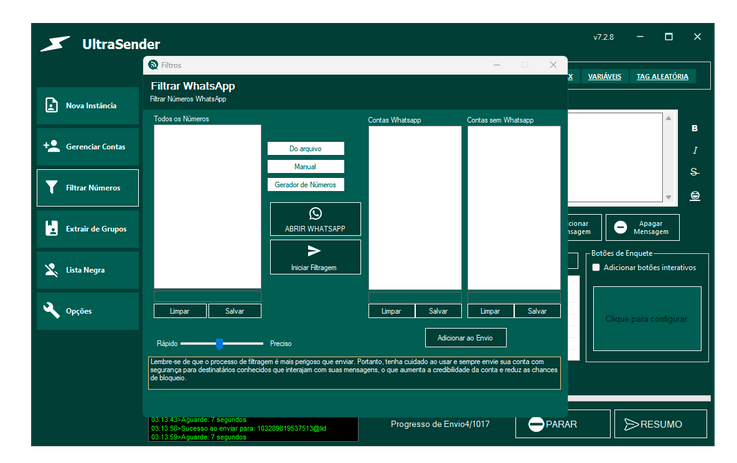Click the blocked-user icon for Lista Negra
737x463 pixels.
pos(51,270)
